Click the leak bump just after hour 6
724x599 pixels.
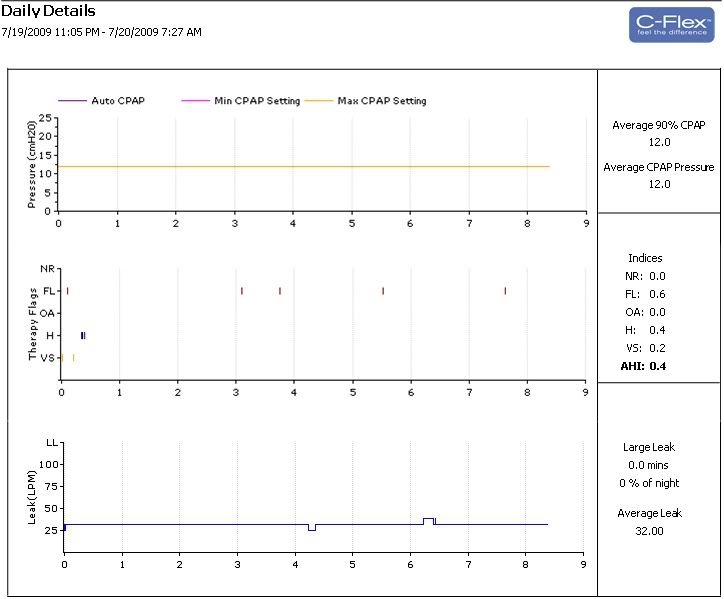click(428, 521)
